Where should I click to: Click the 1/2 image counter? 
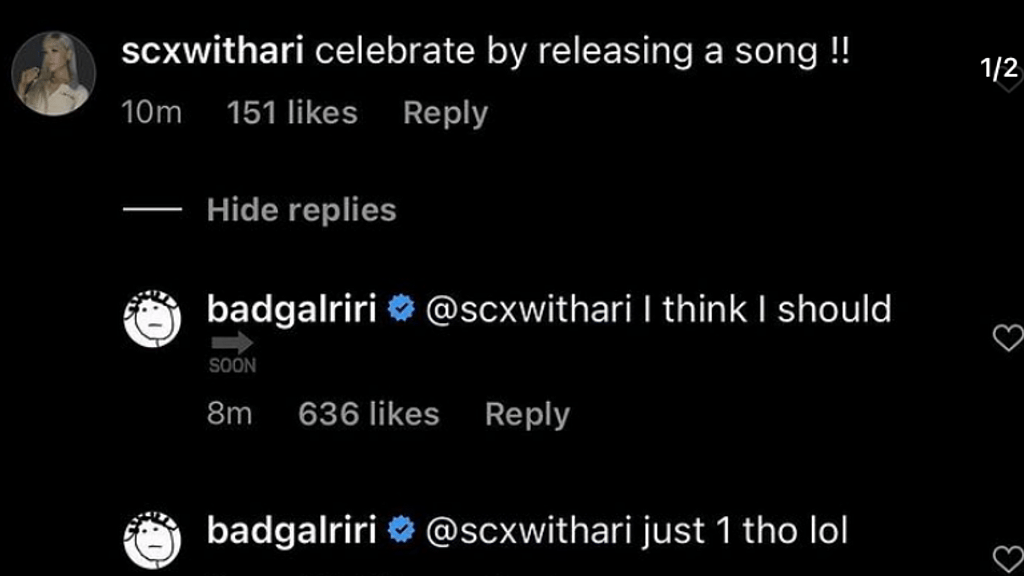click(x=999, y=69)
